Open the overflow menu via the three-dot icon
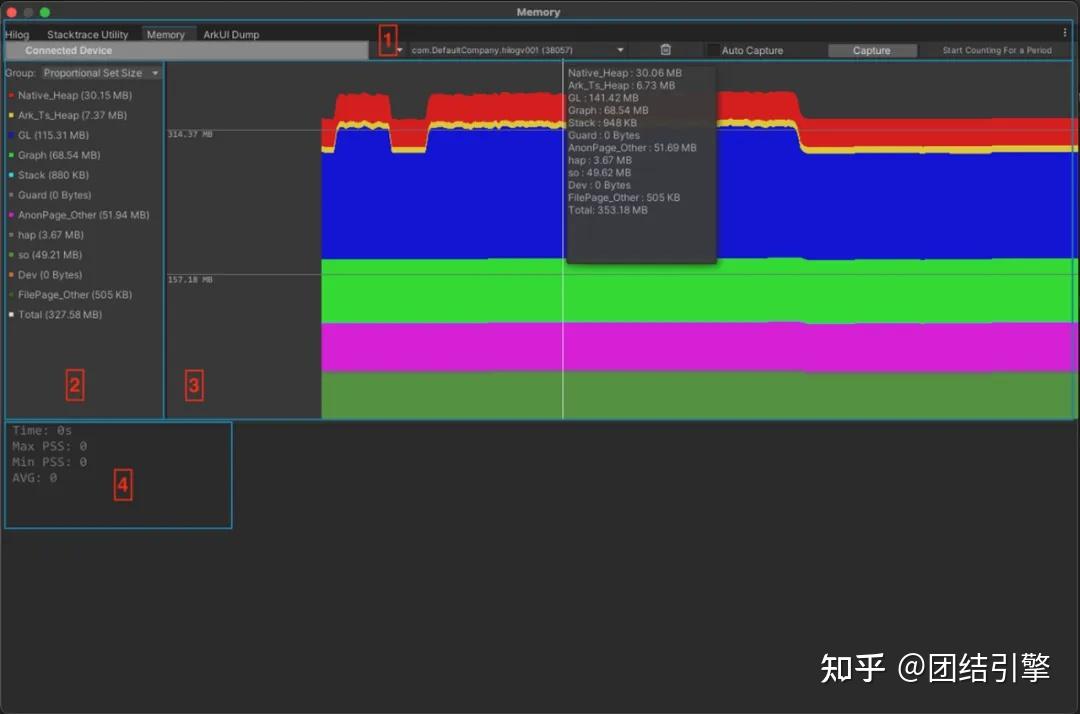The image size is (1080, 714). point(1064,33)
